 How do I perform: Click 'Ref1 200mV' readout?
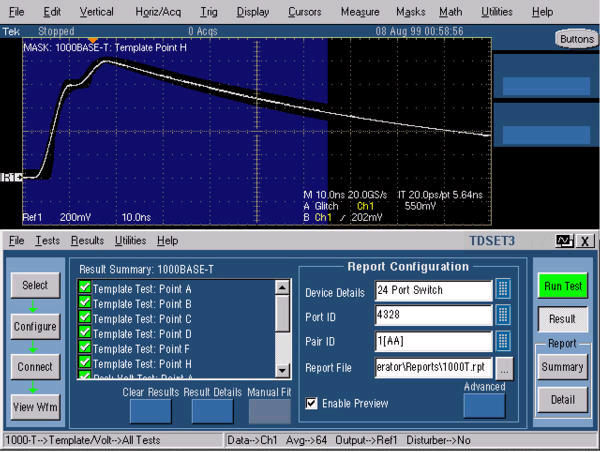coord(57,217)
